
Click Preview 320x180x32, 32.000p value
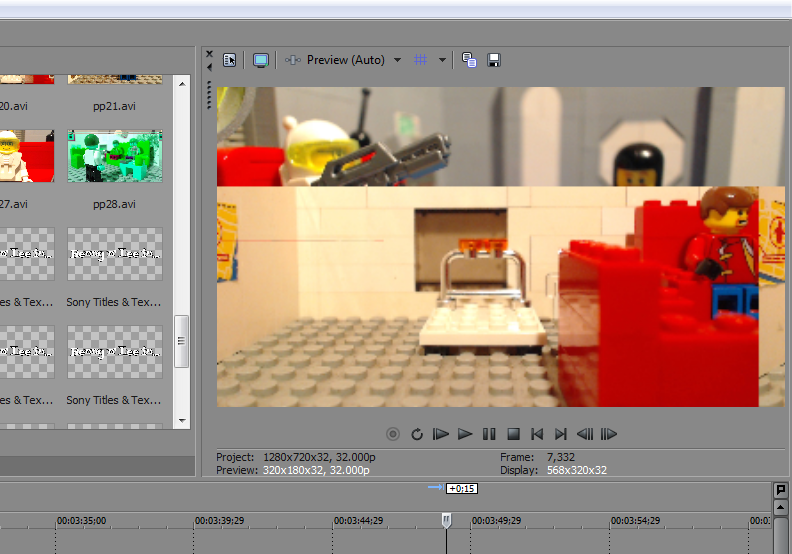(x=316, y=470)
